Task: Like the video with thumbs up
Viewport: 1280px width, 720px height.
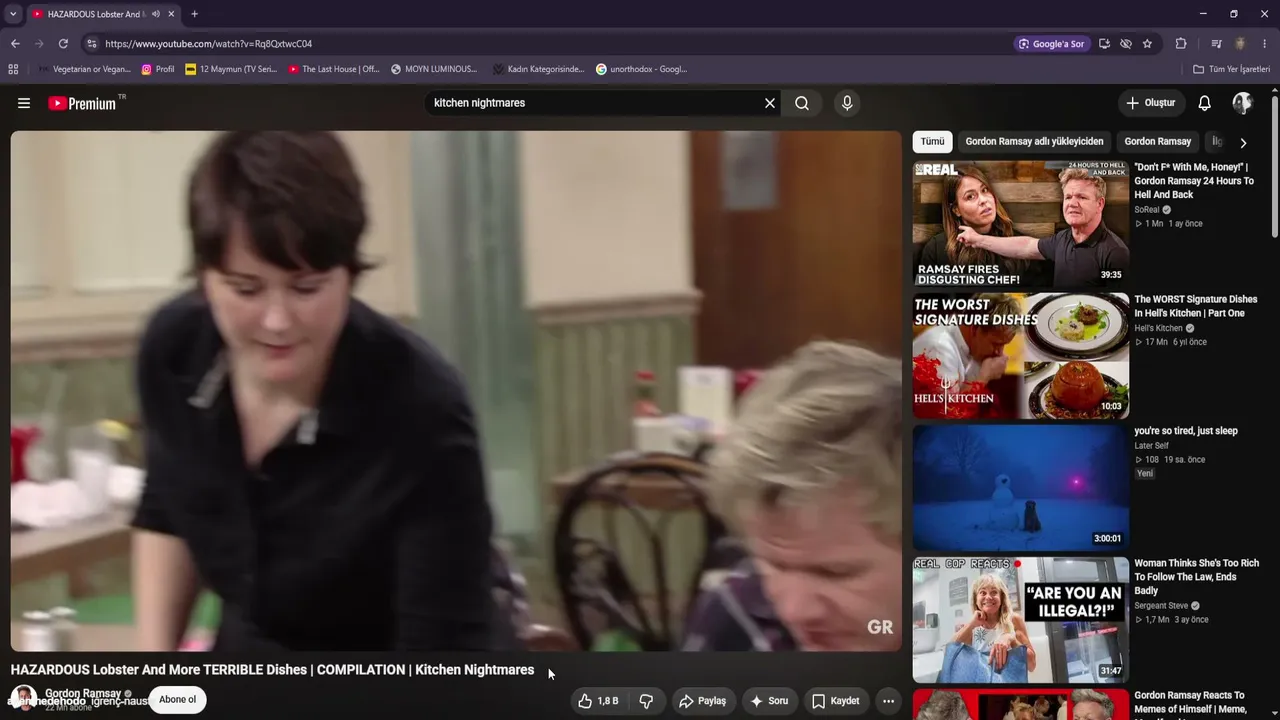Action: click(598, 701)
